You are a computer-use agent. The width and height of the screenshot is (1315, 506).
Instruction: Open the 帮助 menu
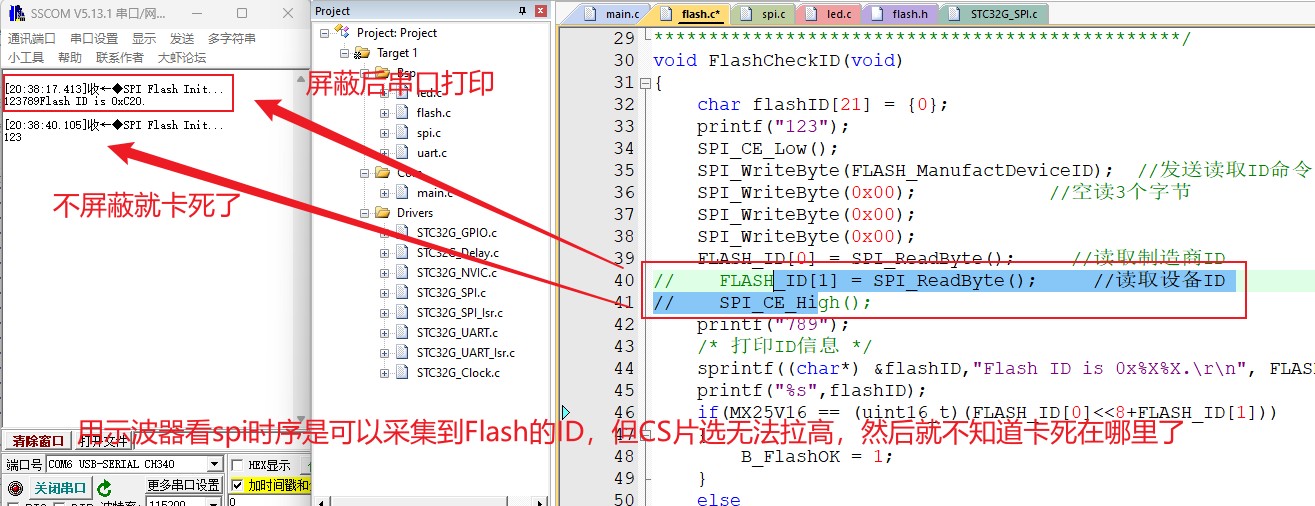click(70, 58)
